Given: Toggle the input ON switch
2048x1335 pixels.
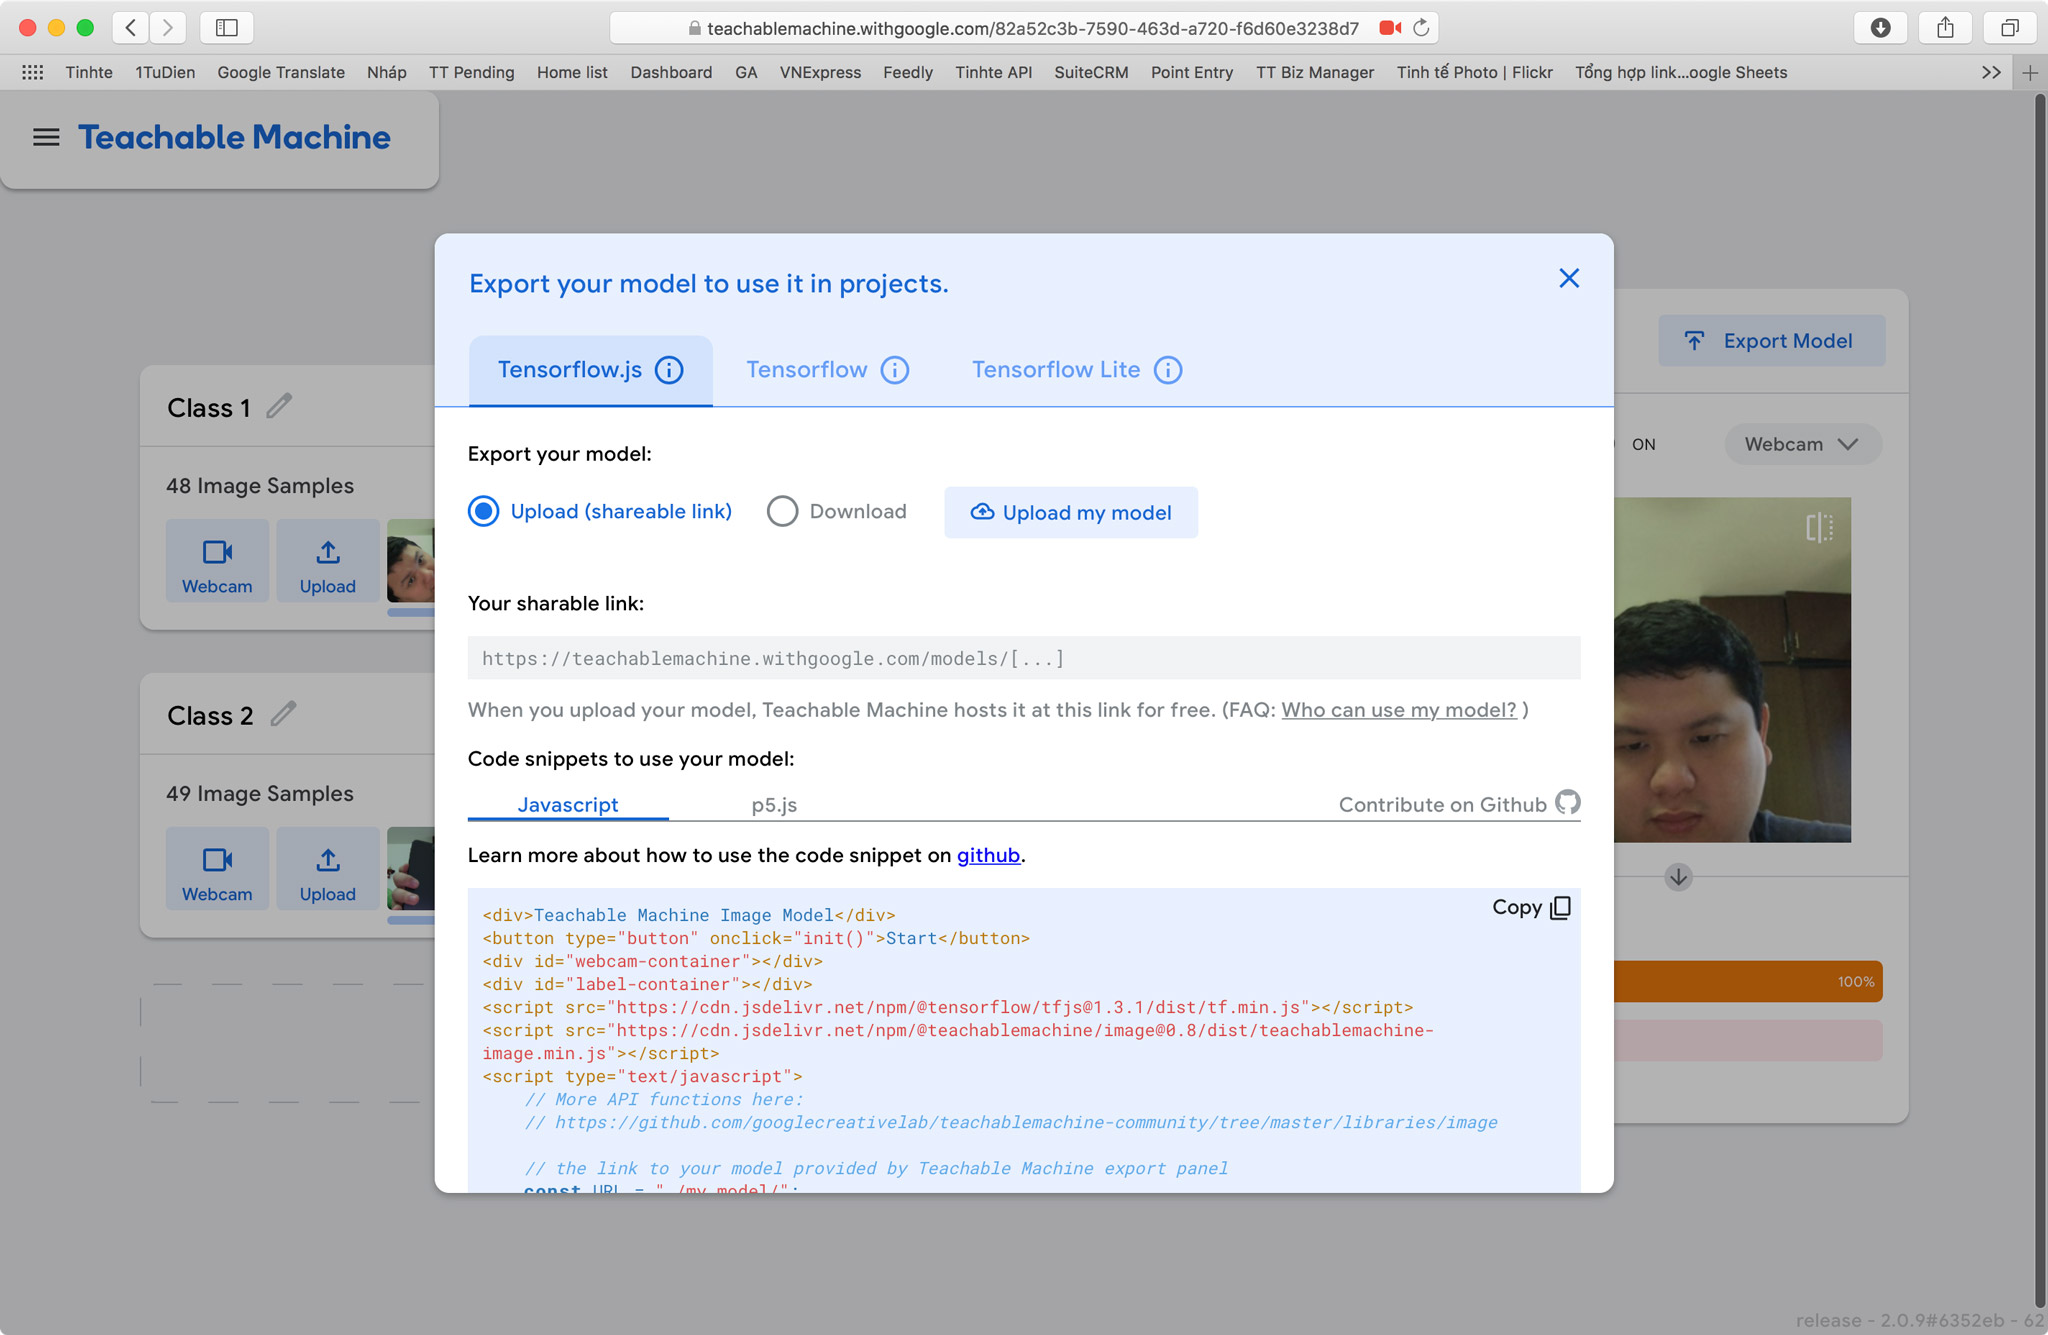Looking at the screenshot, I should tap(1644, 445).
